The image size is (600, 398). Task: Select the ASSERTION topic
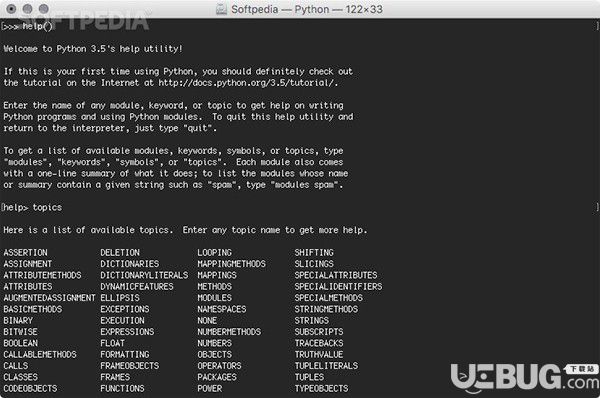point(26,253)
